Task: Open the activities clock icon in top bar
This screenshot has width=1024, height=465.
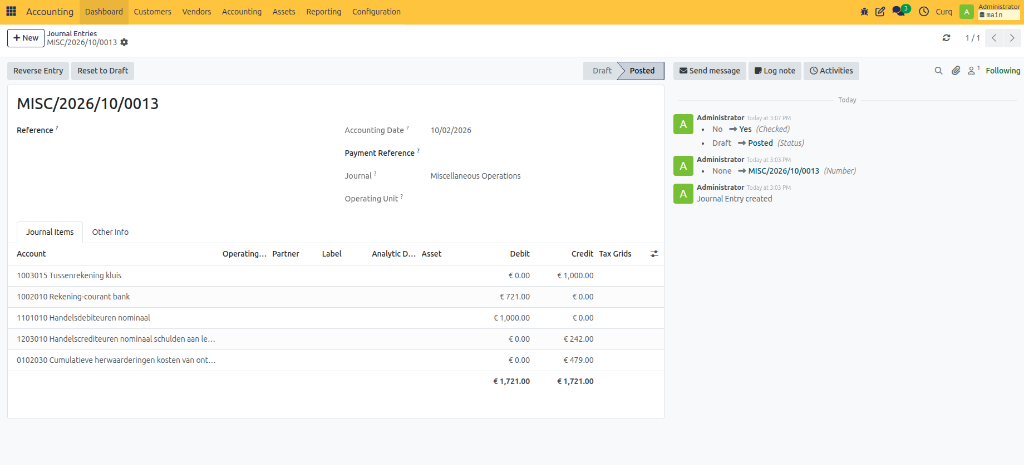Action: point(923,12)
